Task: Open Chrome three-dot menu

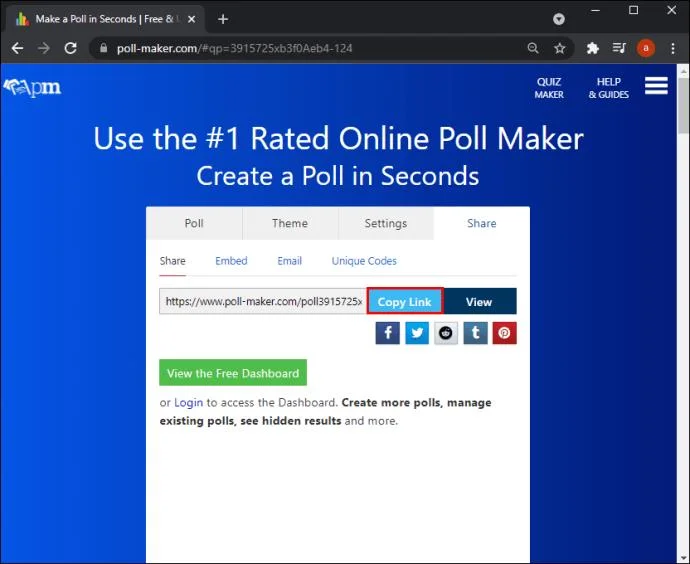Action: pyautogui.click(x=673, y=48)
